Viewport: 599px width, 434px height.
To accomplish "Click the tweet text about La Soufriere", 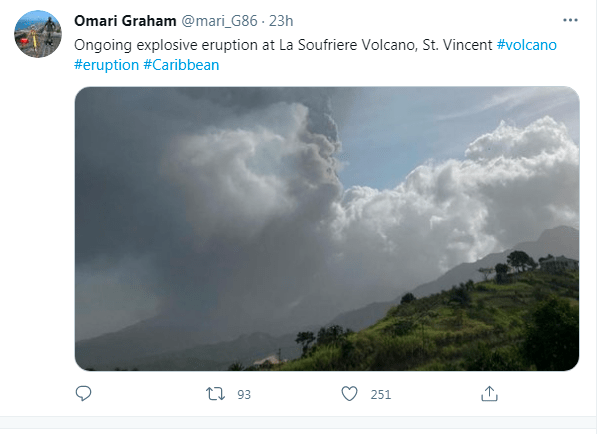I will pos(283,45).
